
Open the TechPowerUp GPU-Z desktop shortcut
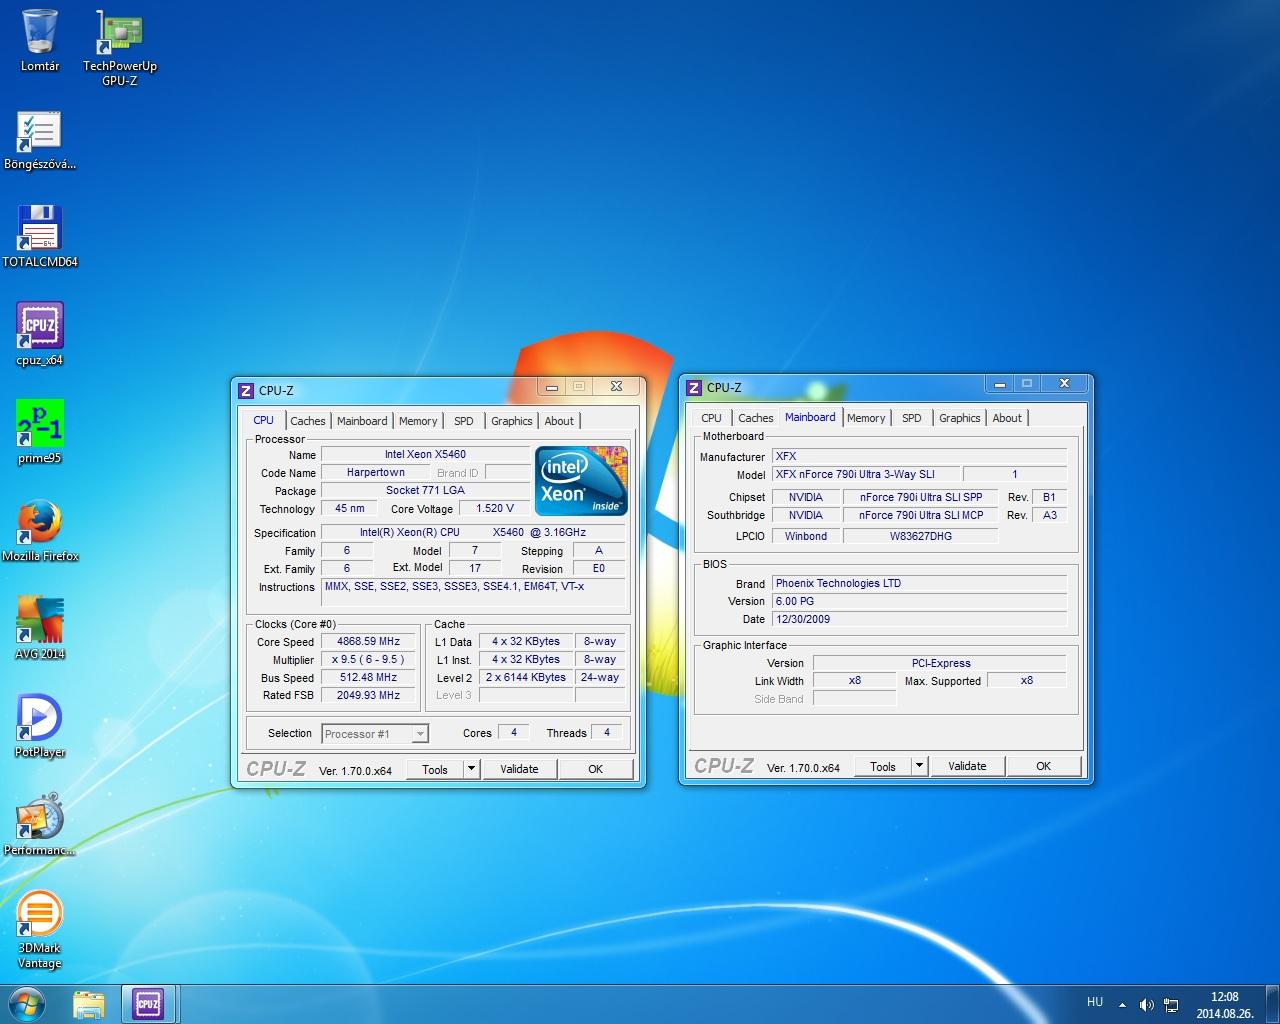point(119,48)
